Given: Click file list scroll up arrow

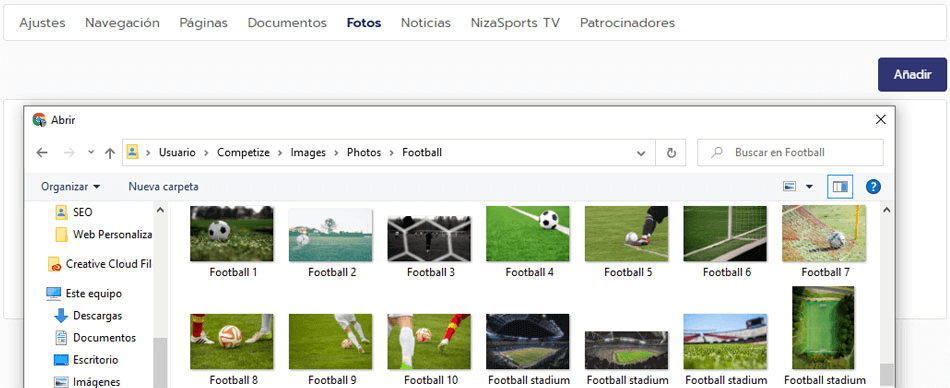Looking at the screenshot, I should [886, 210].
